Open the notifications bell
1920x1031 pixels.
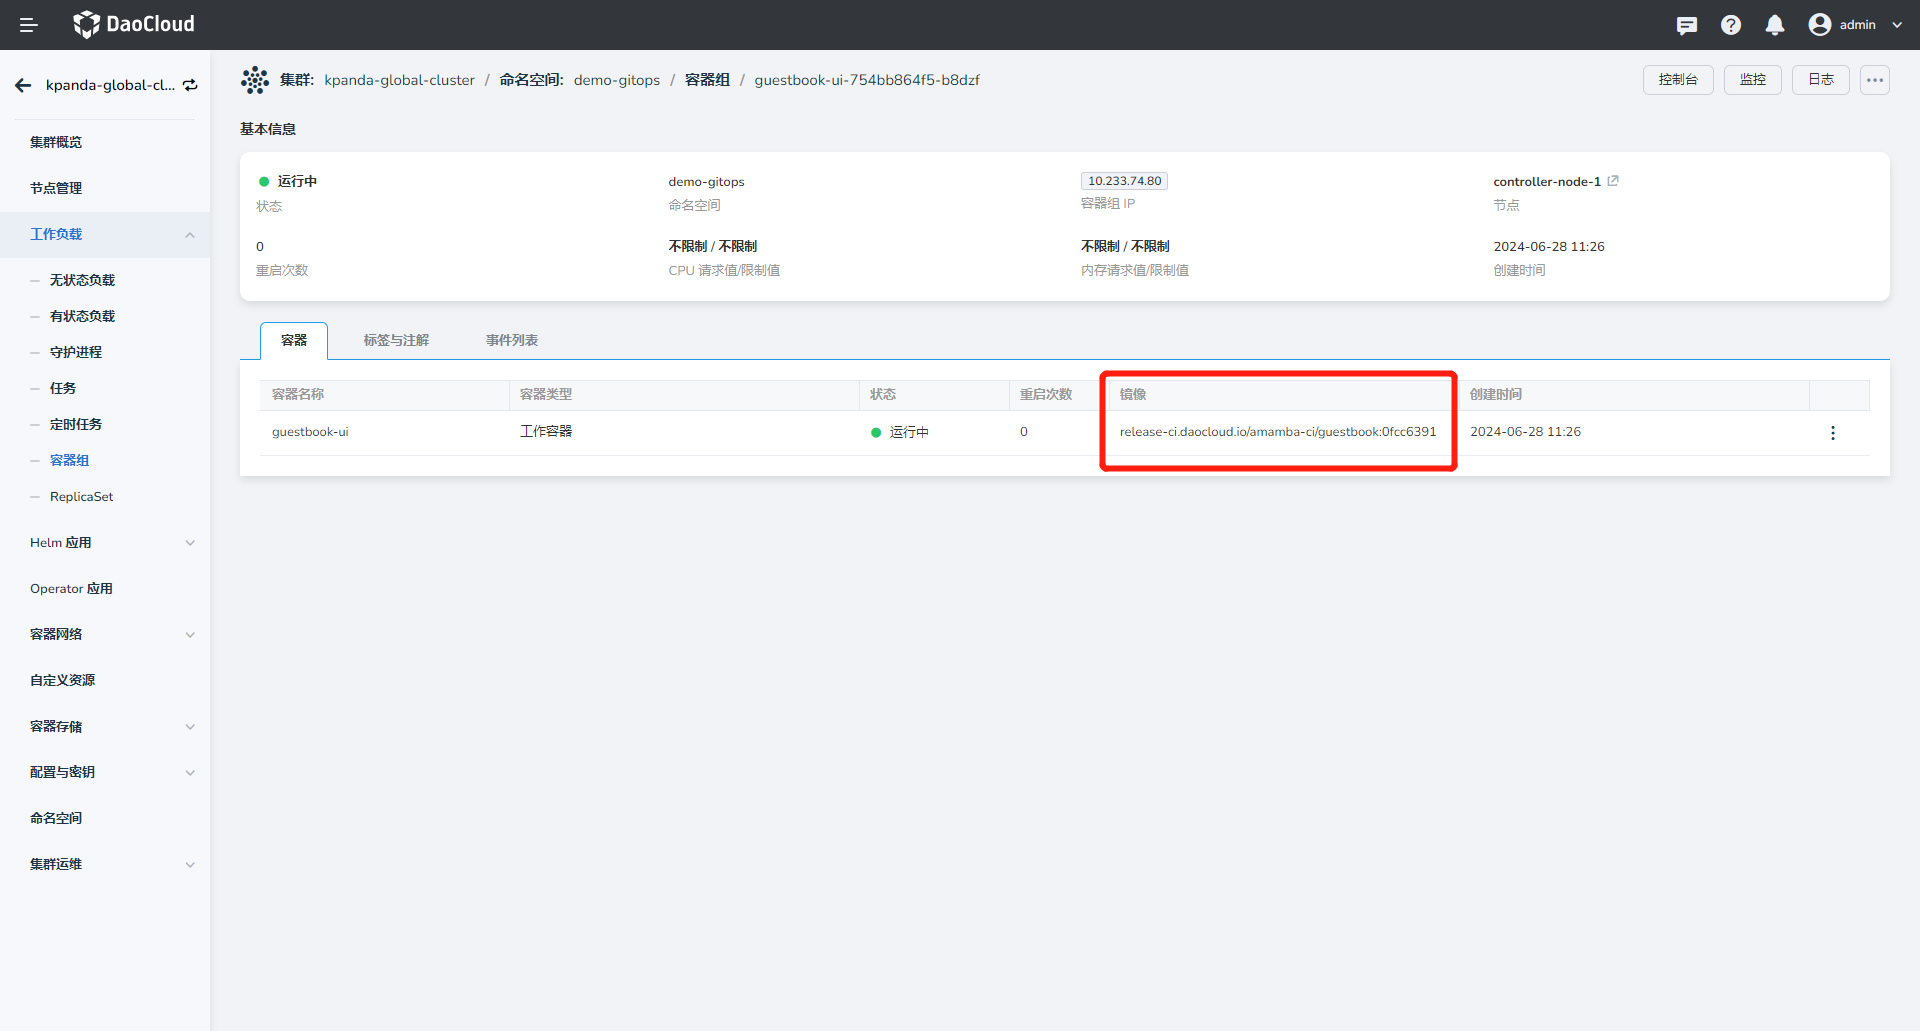[1774, 25]
